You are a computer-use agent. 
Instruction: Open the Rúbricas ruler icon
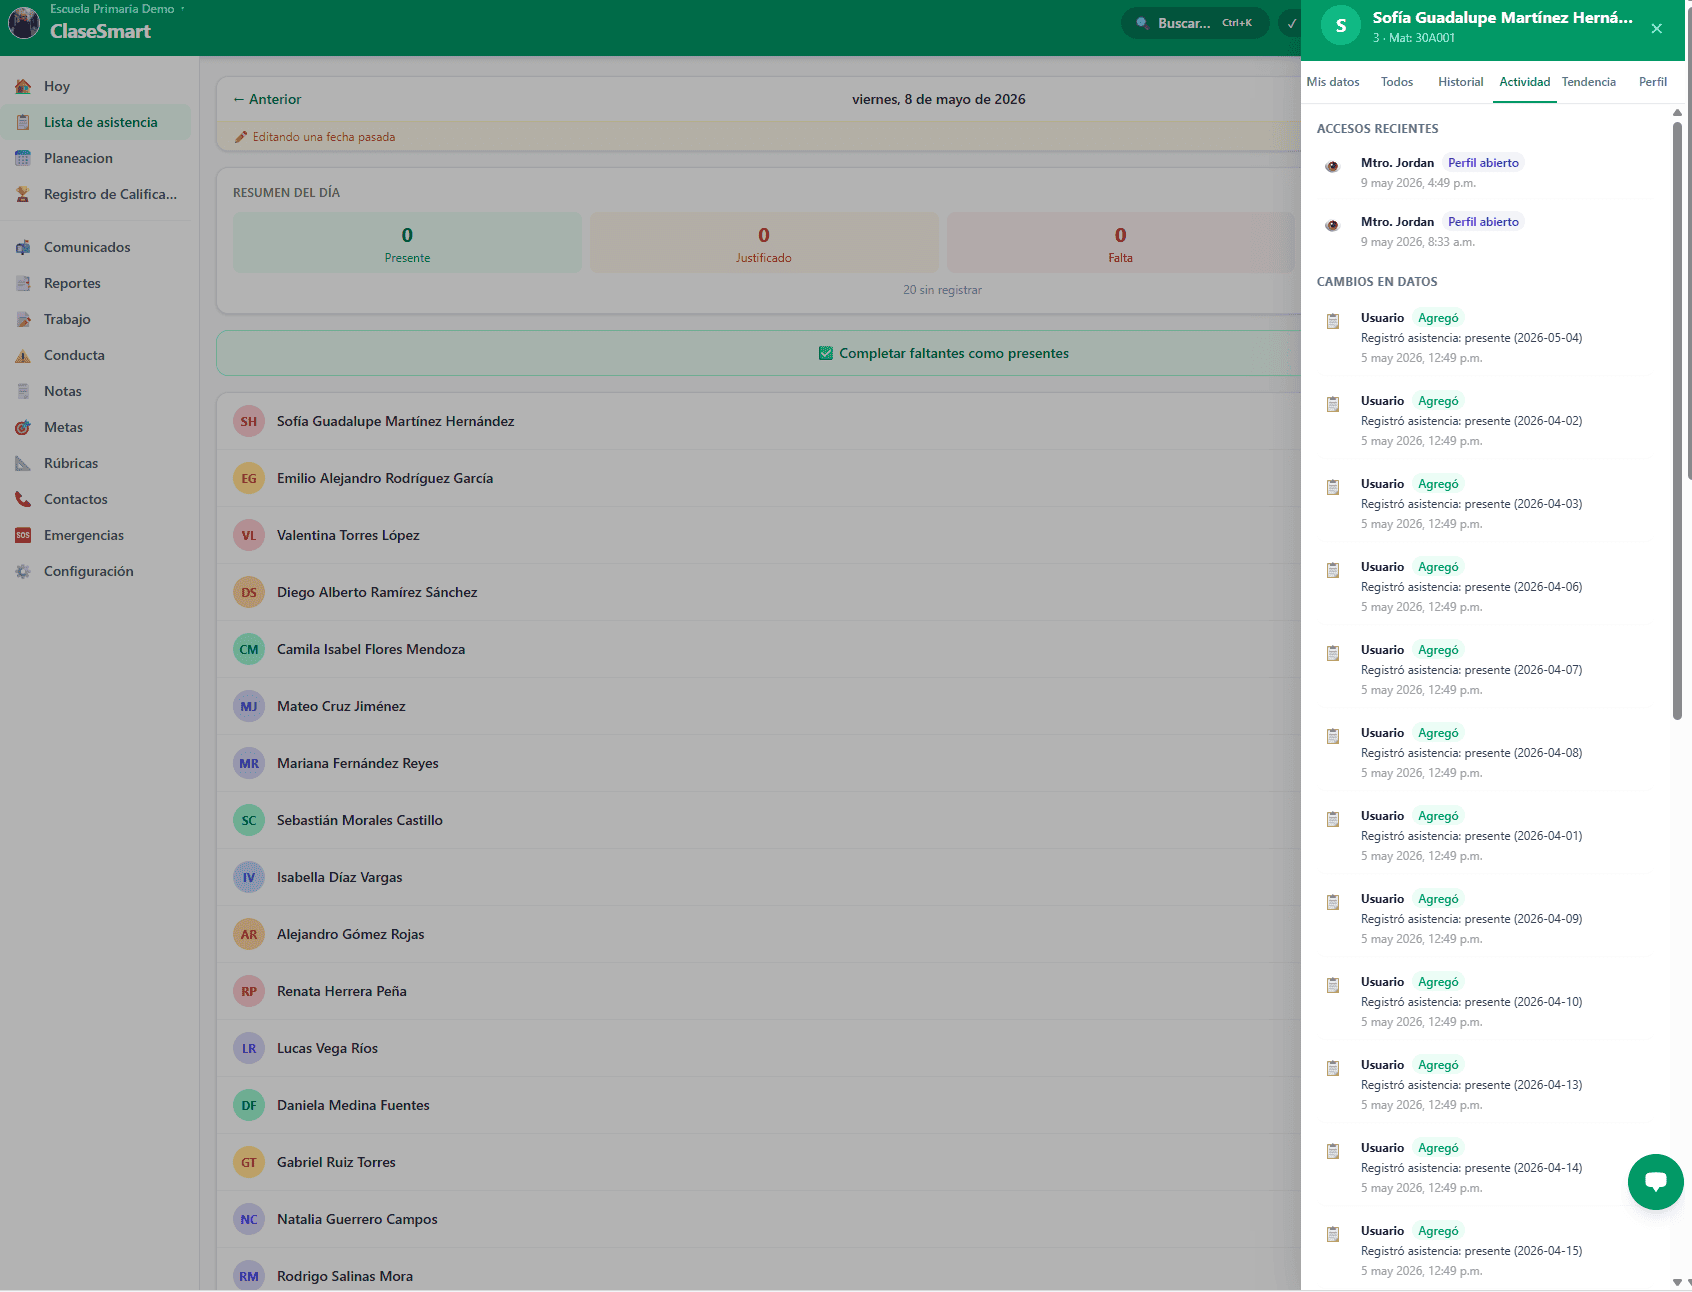coord(23,463)
